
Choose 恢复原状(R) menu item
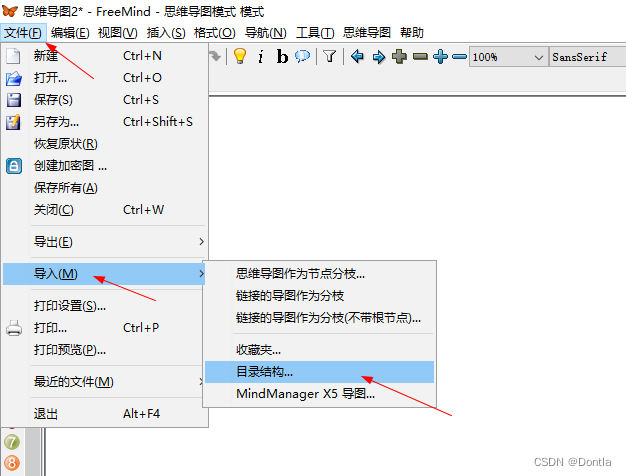[x=104, y=144]
